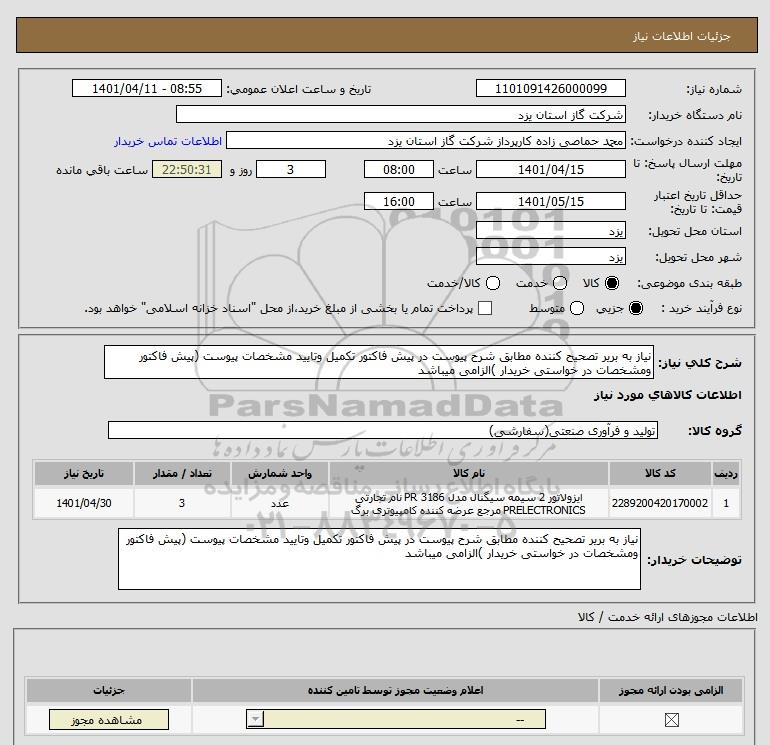Select the خدمت radio button
770x745 pixels.
click(560, 283)
